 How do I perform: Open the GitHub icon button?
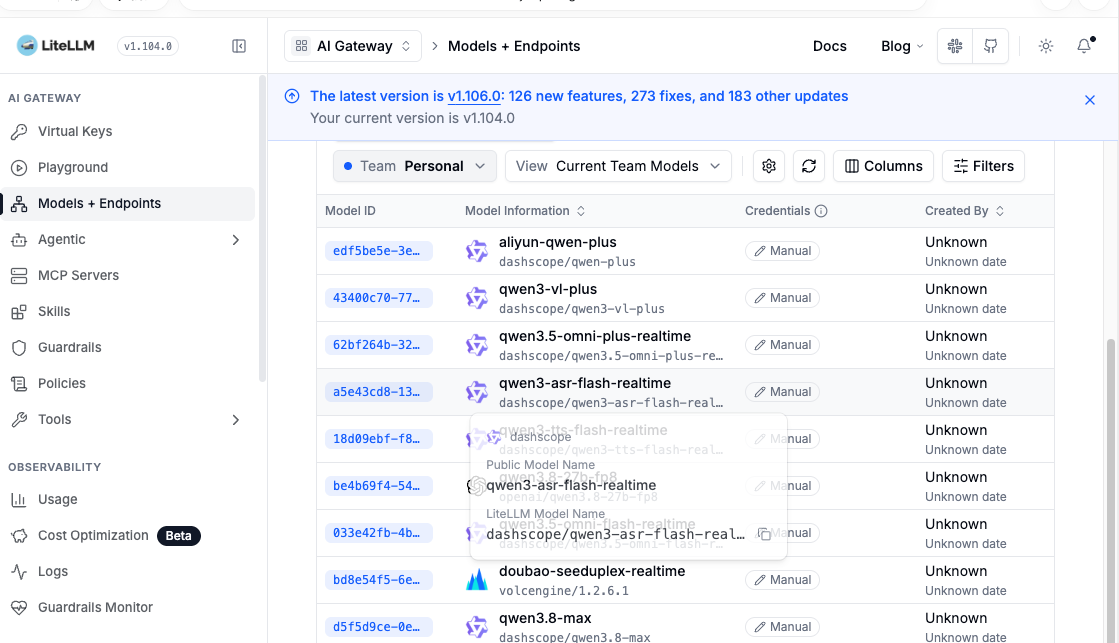tap(991, 46)
